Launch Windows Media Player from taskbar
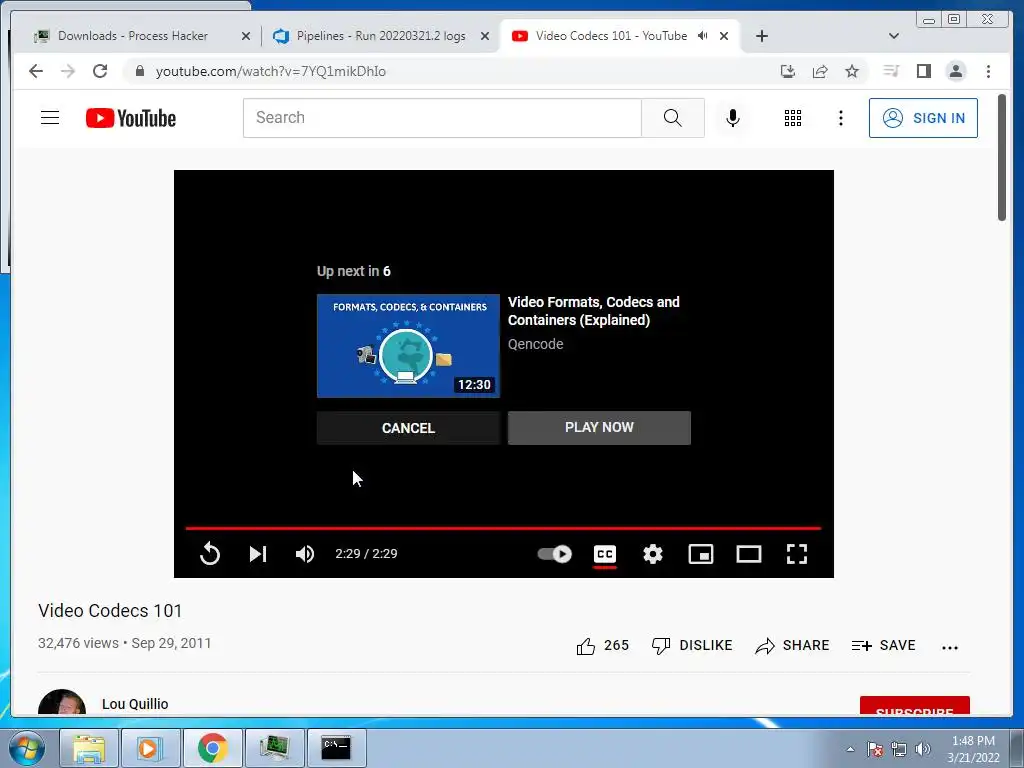The image size is (1024, 768). pos(150,748)
